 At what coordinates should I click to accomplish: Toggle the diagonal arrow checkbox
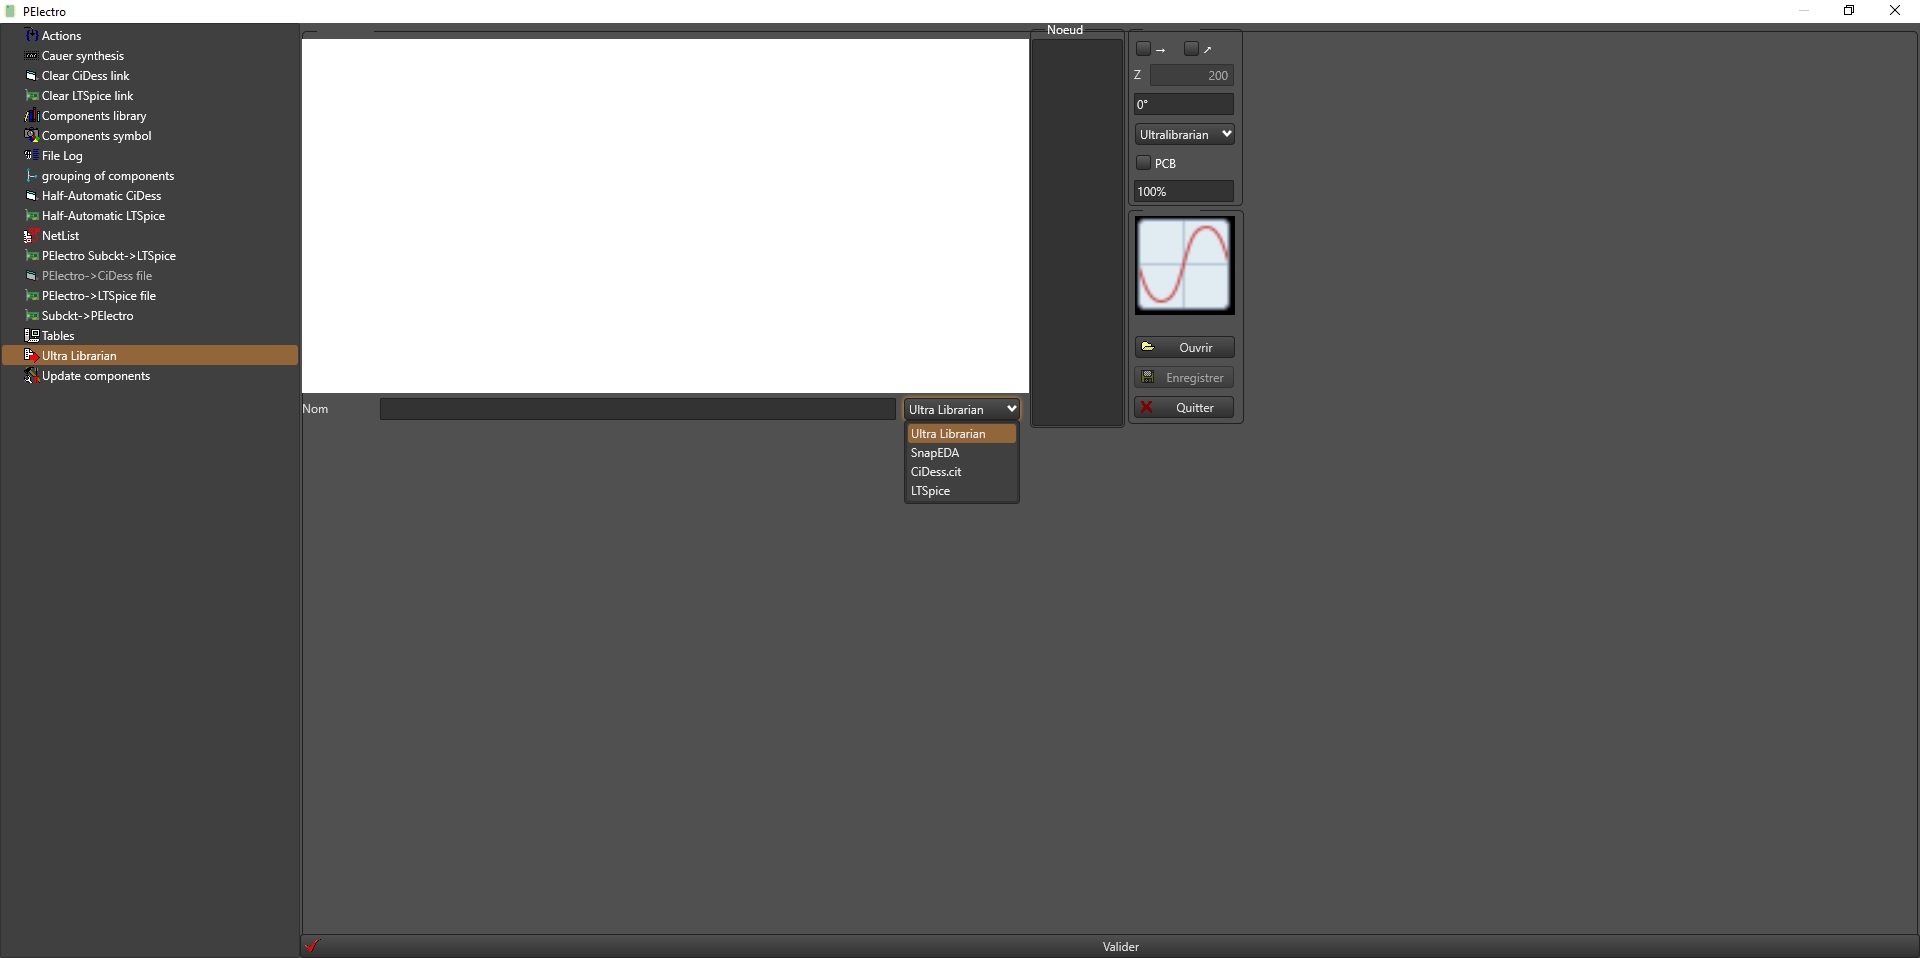1191,49
